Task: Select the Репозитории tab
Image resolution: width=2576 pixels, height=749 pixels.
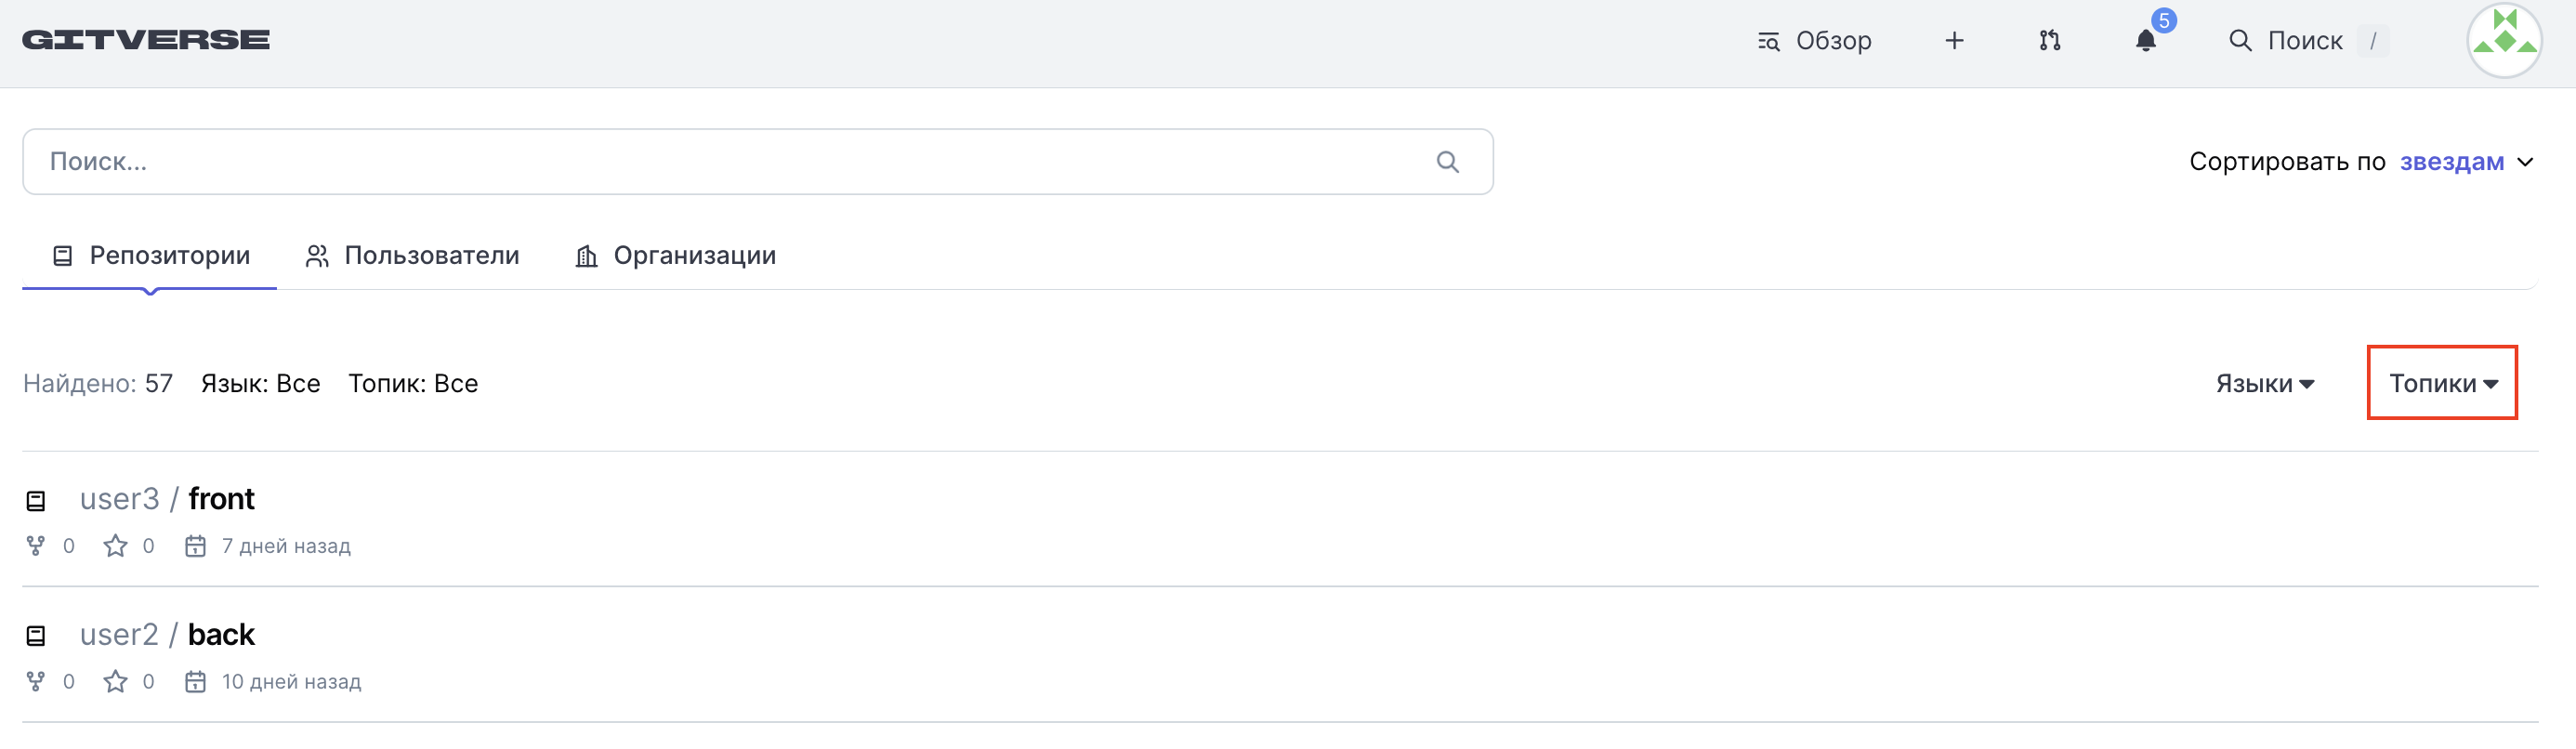Action: click(x=151, y=256)
